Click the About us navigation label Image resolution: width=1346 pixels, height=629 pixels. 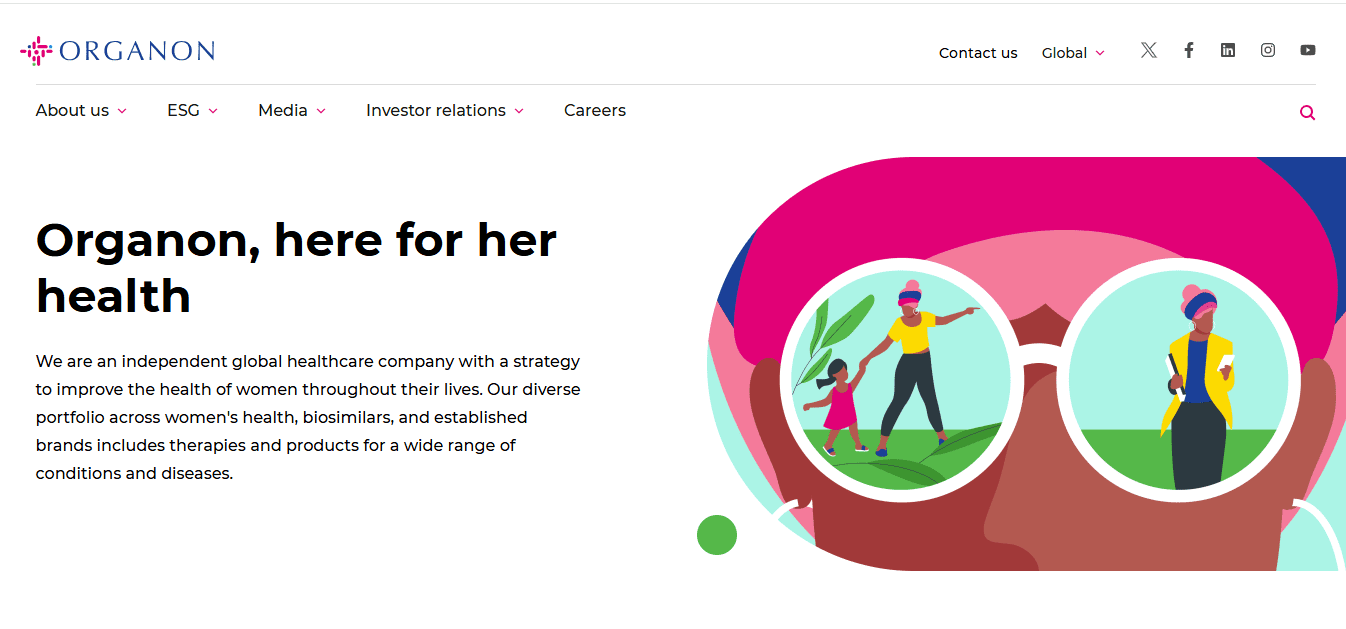[72, 111]
